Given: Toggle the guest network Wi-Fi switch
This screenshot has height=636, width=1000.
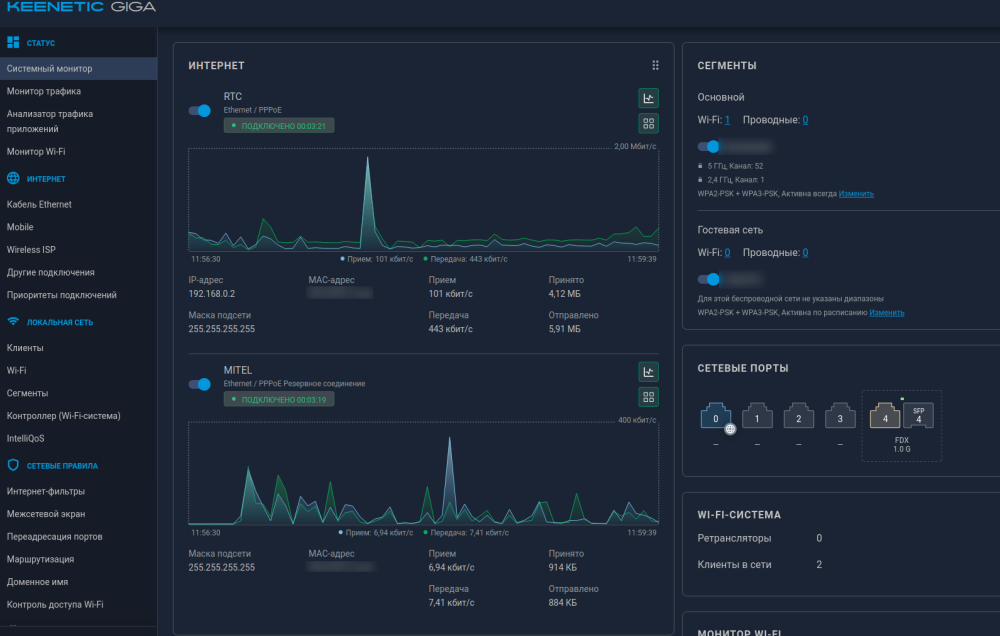Looking at the screenshot, I should [x=709, y=279].
